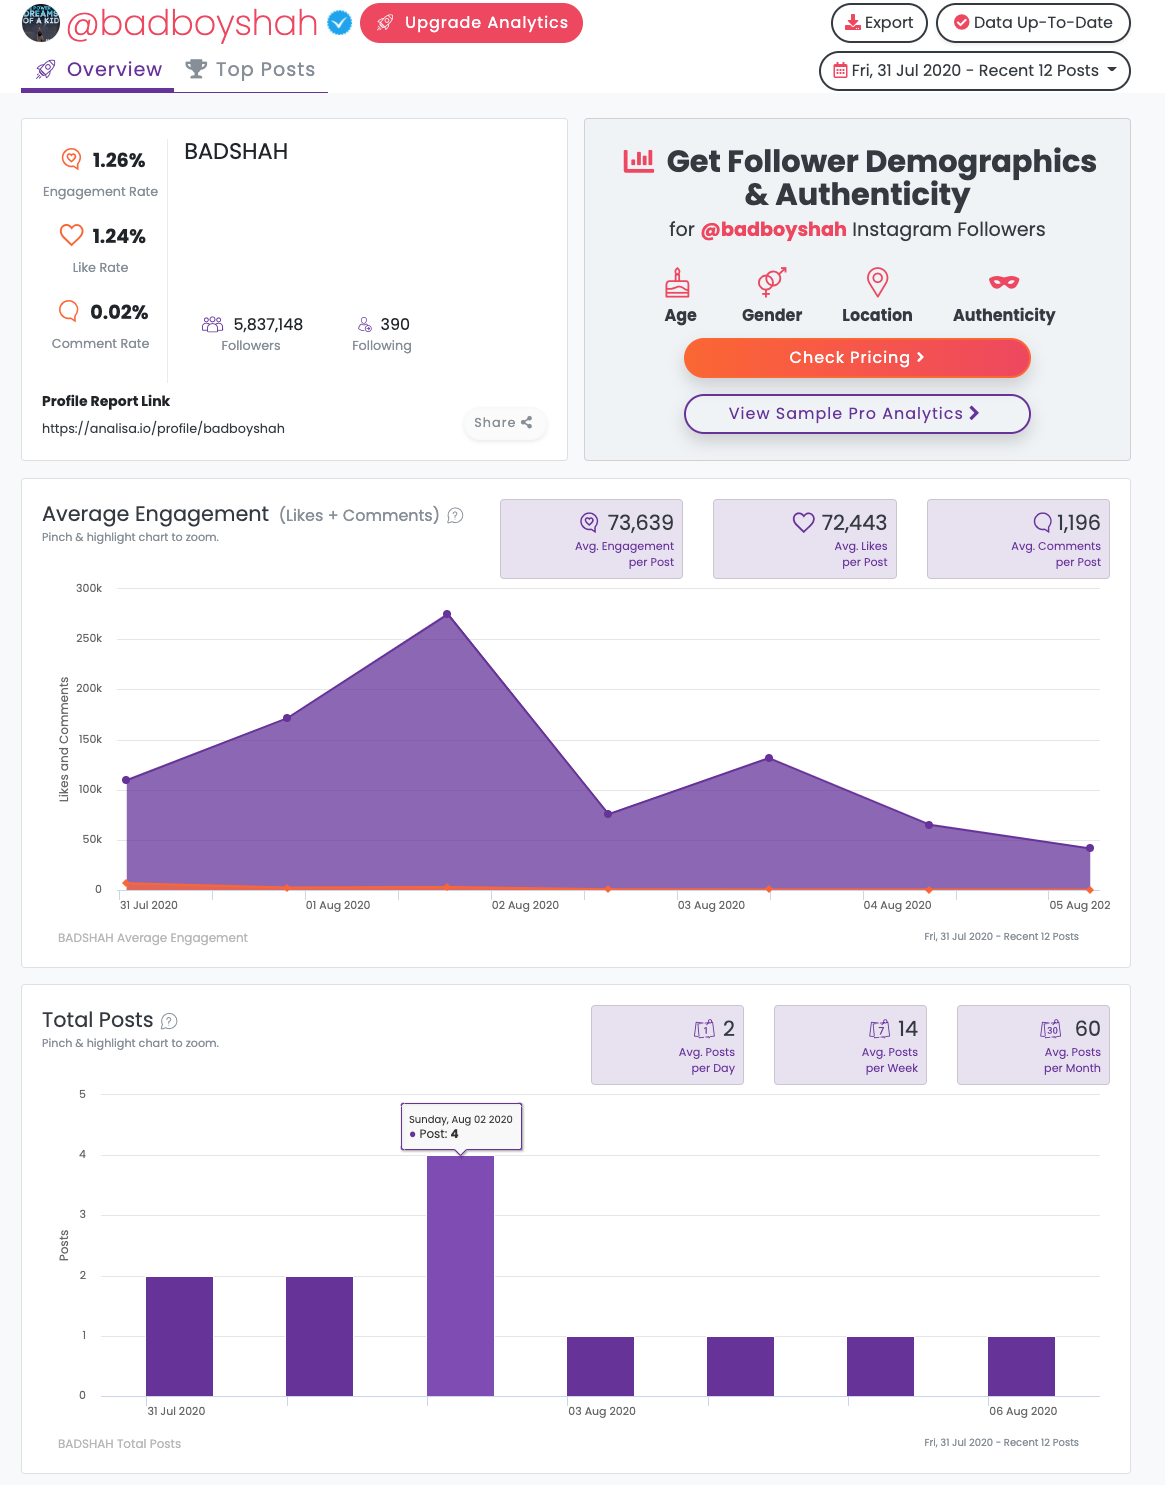Open the date range dropdown
Viewport: 1165px width, 1485px height.
pyautogui.click(x=975, y=71)
